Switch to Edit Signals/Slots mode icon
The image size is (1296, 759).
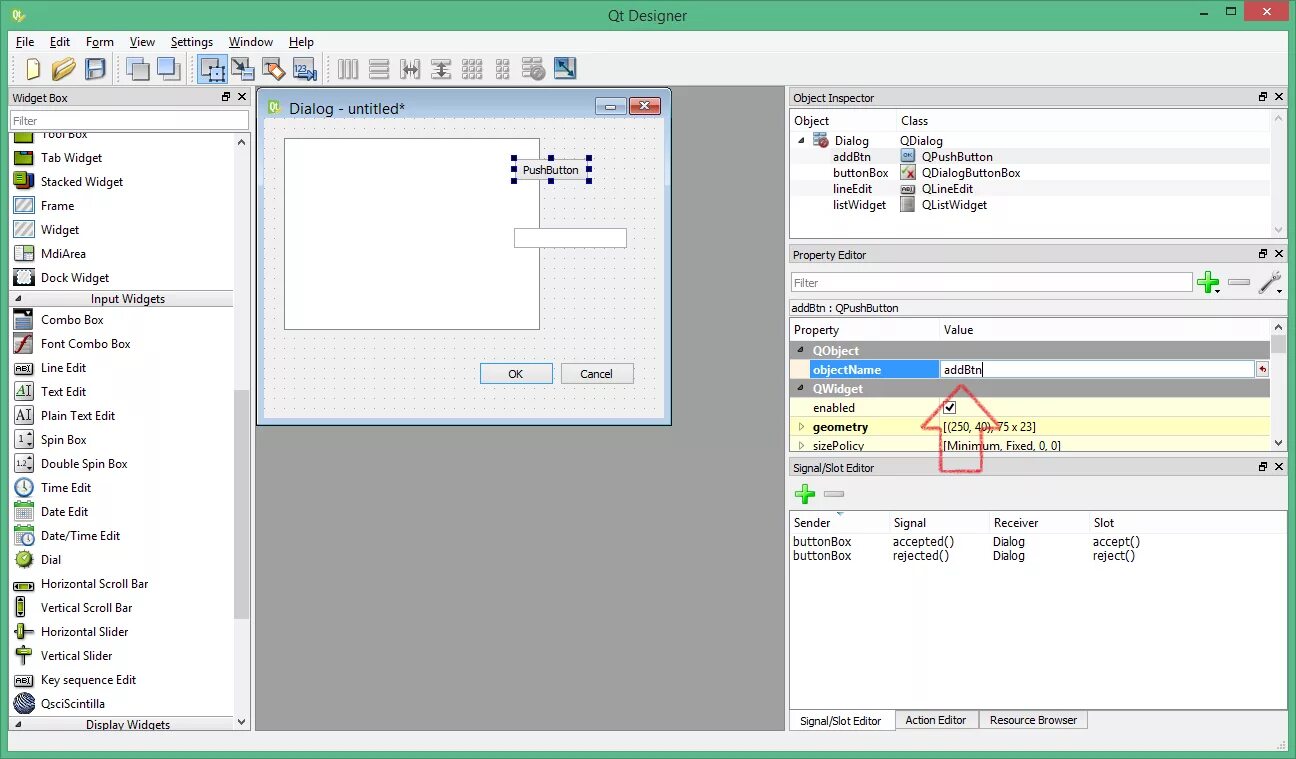(243, 69)
